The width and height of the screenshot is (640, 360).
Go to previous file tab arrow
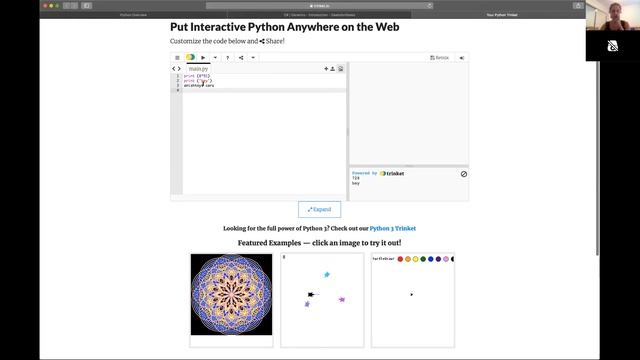tap(173, 69)
